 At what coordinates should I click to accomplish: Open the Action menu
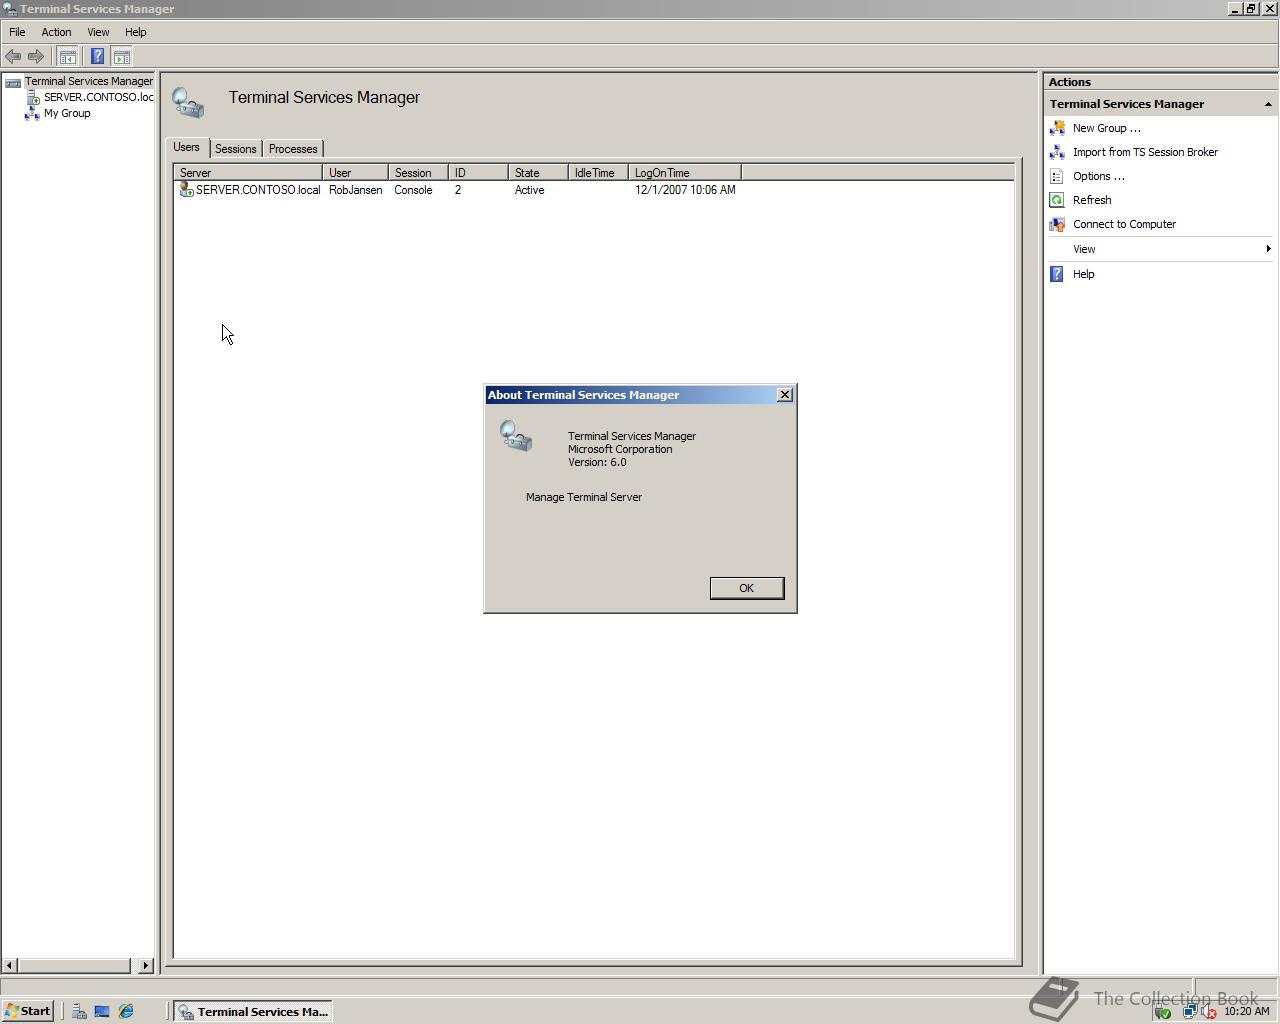click(x=56, y=32)
